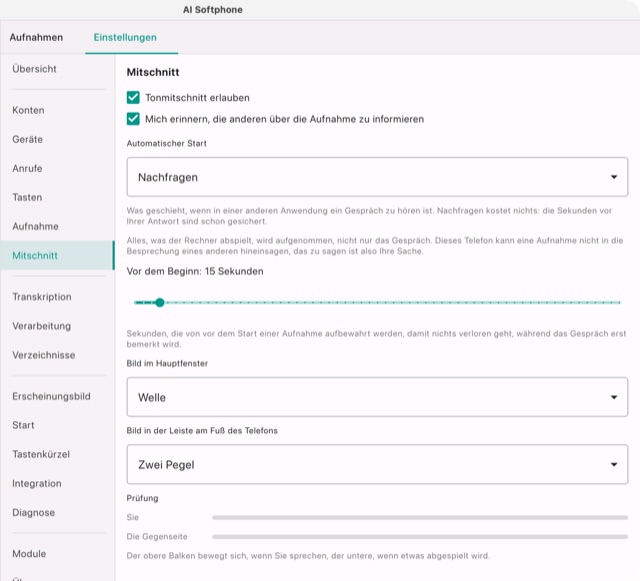640x581 pixels.
Task: Open the Automatischer Start dropdown showing Nachfragen
Action: (377, 177)
